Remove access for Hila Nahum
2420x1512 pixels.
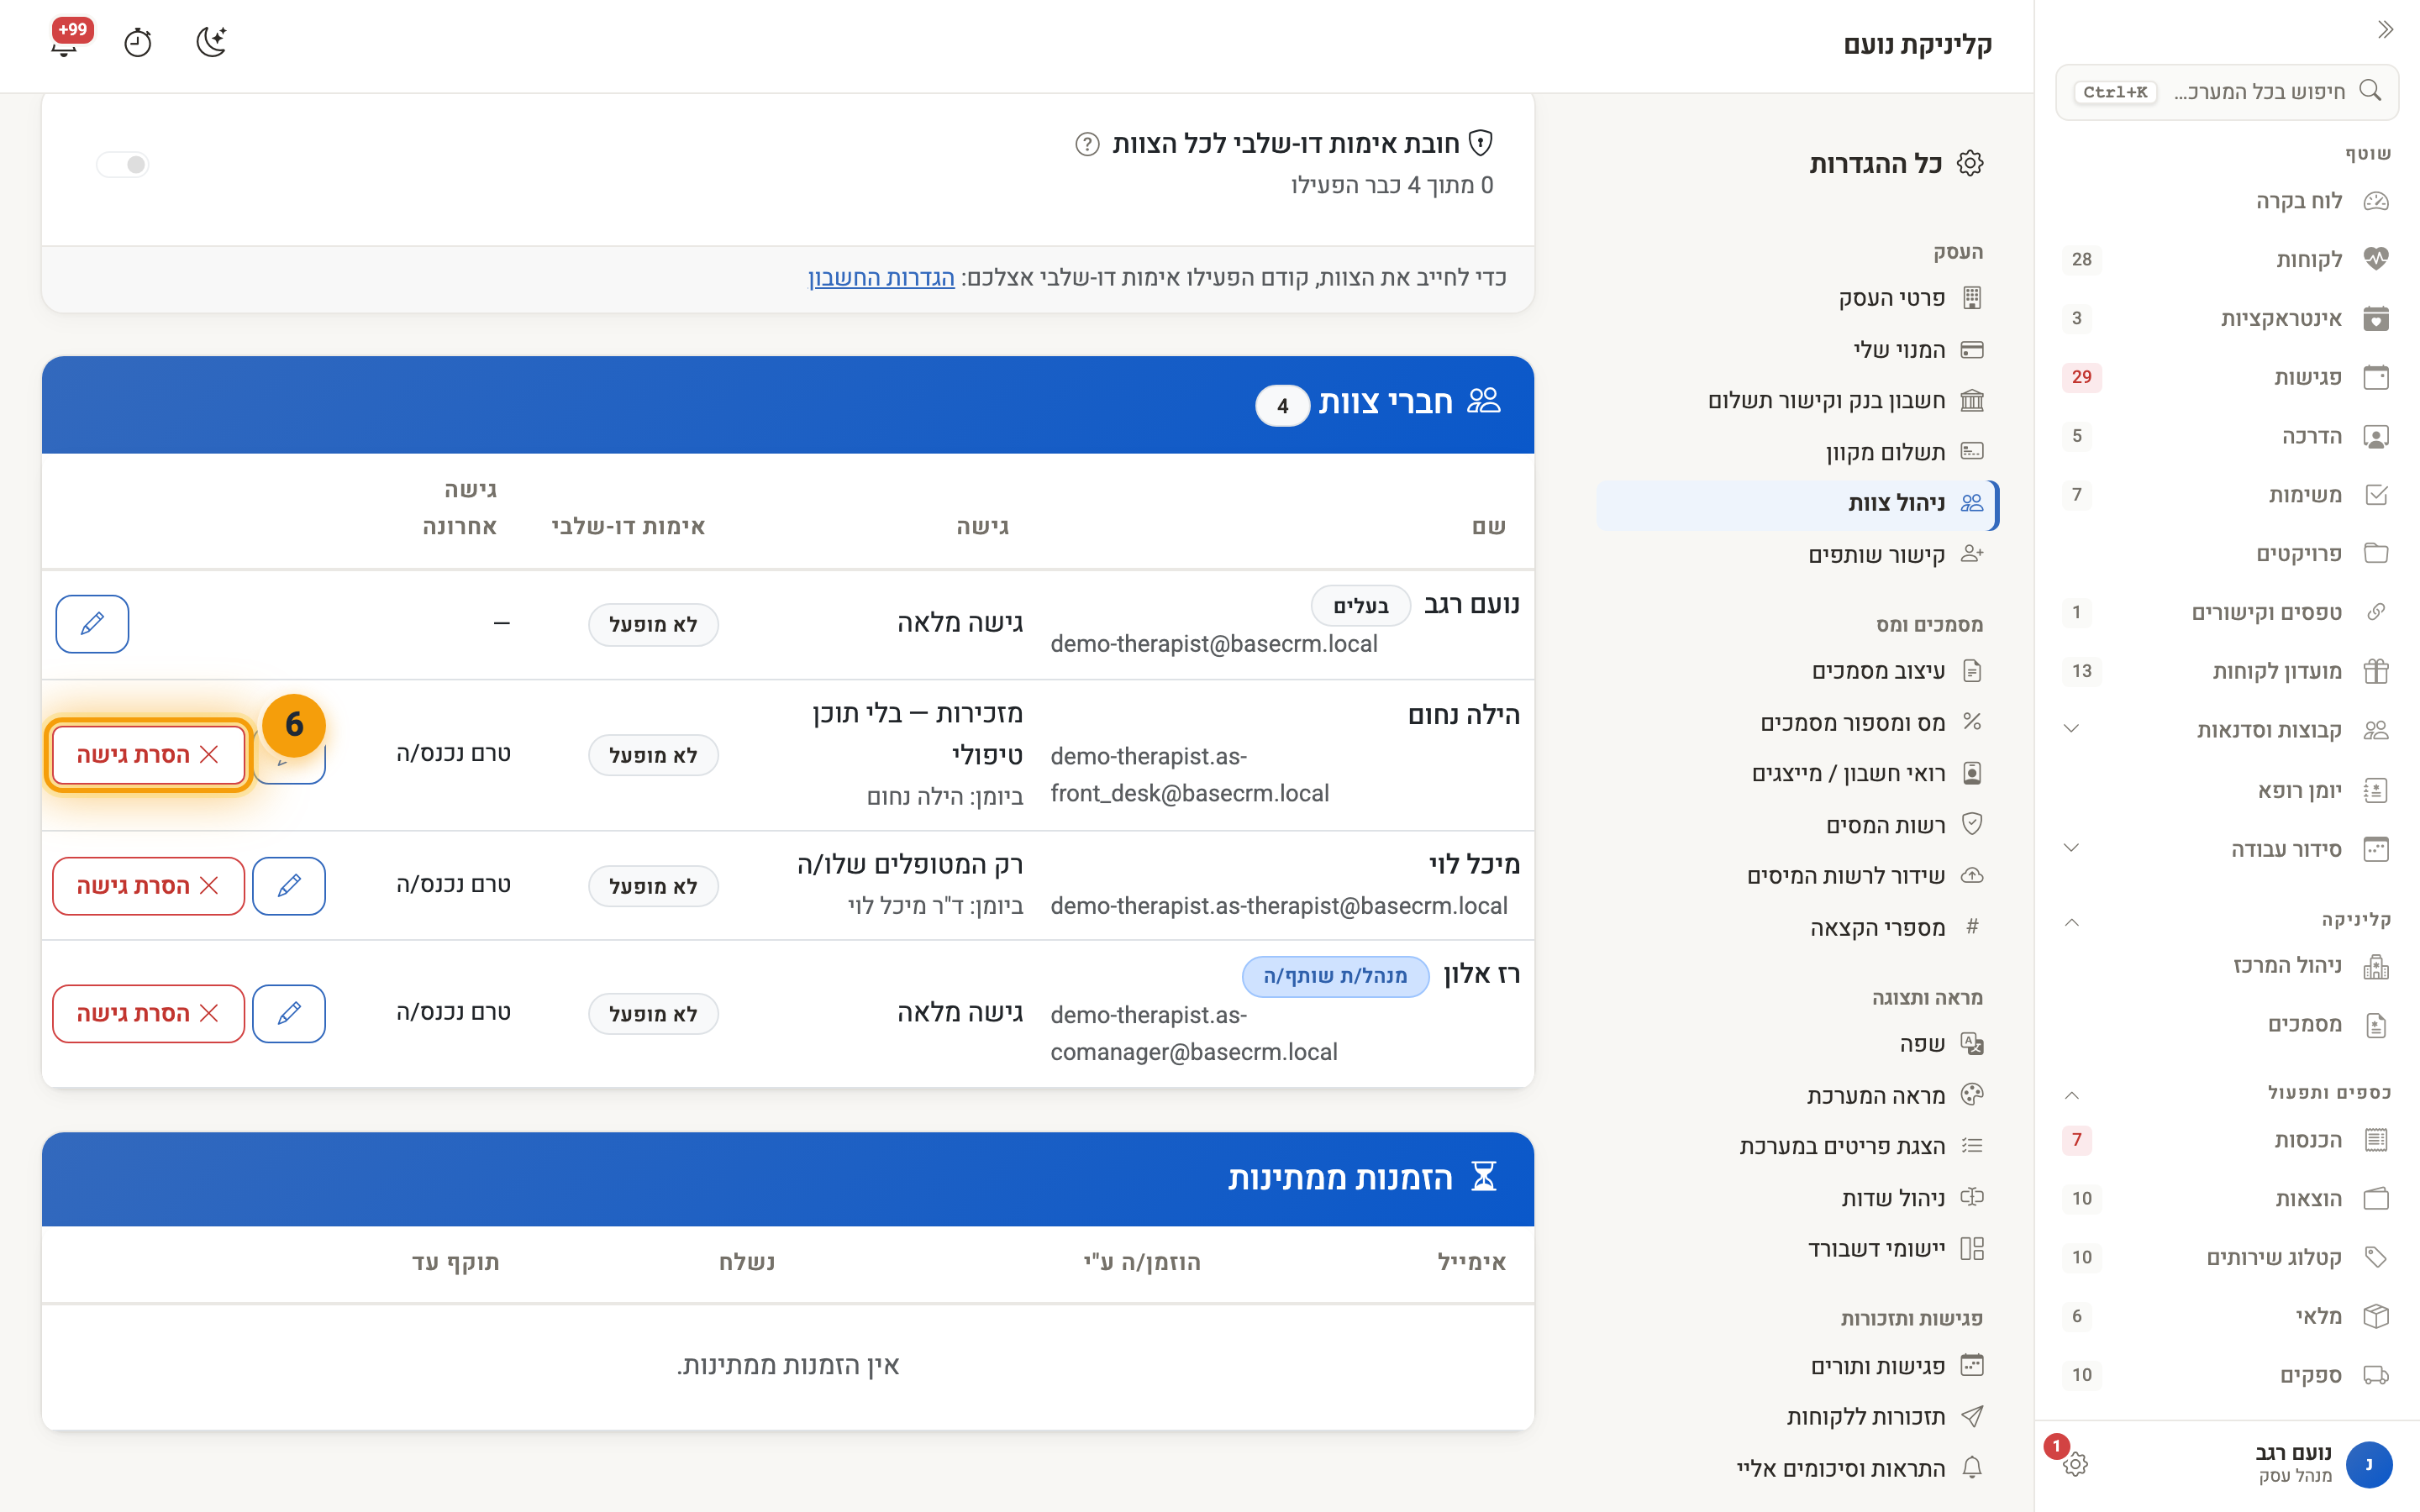click(148, 755)
